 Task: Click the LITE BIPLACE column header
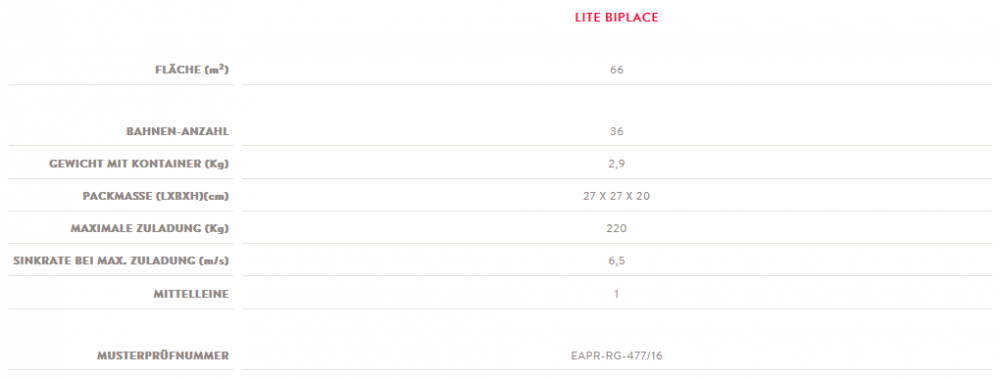616,18
